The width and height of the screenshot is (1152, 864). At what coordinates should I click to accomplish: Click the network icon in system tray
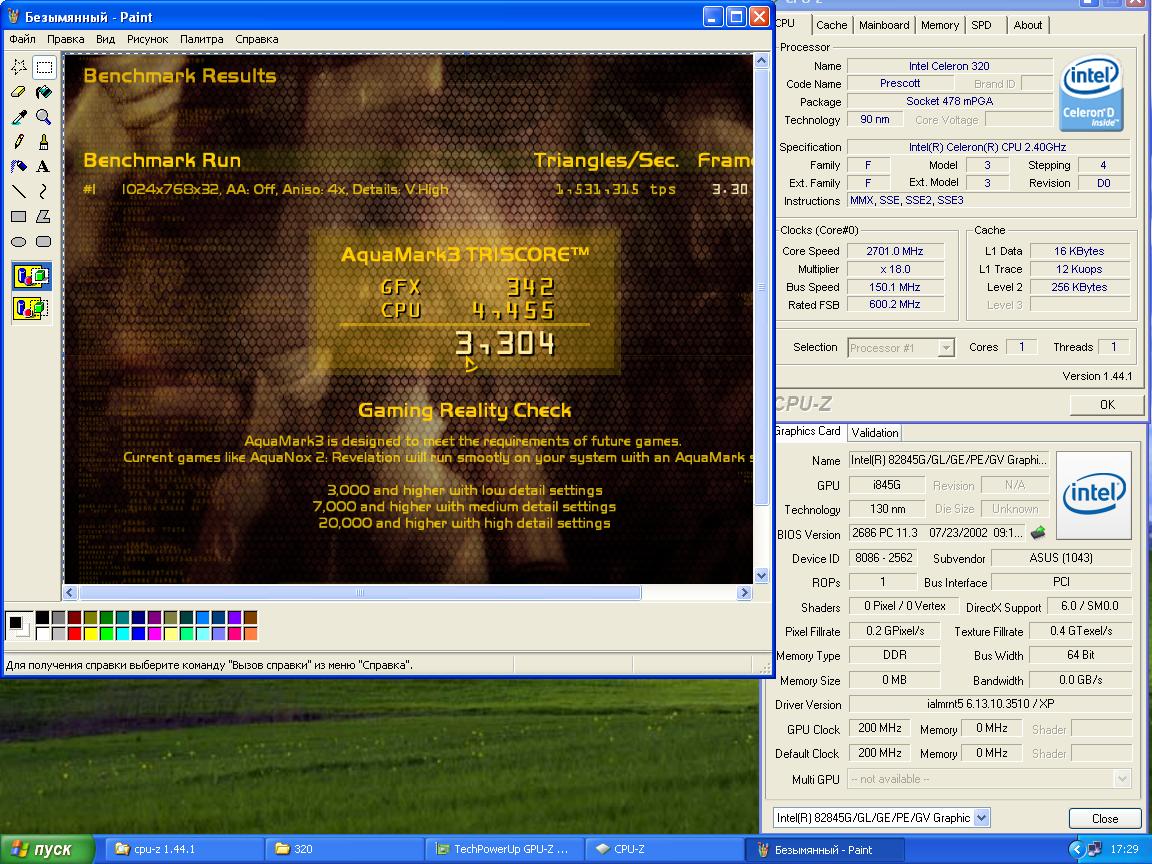(1095, 849)
